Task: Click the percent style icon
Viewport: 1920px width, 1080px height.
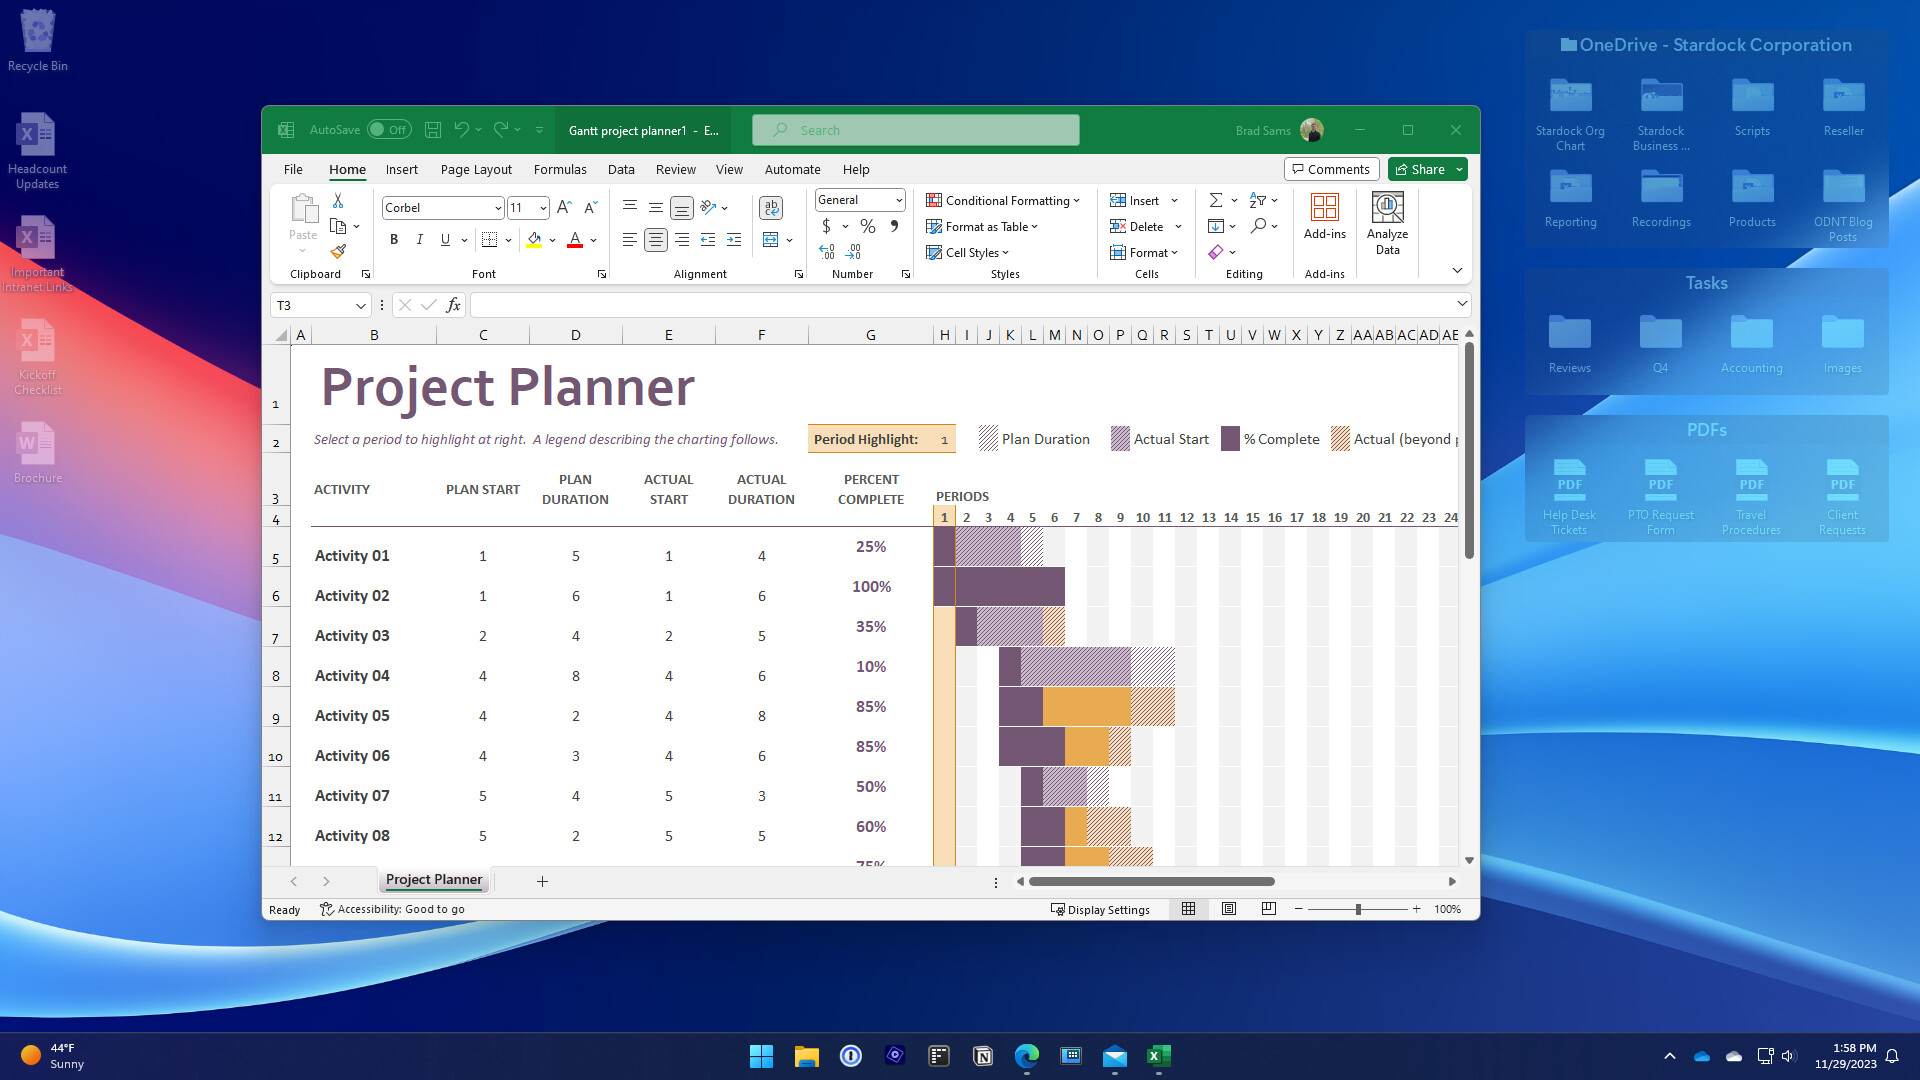Action: (x=866, y=227)
